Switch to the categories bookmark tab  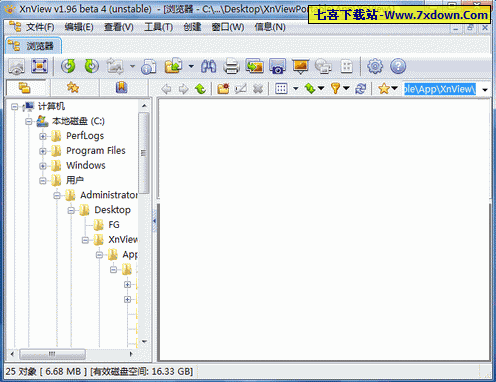point(122,88)
